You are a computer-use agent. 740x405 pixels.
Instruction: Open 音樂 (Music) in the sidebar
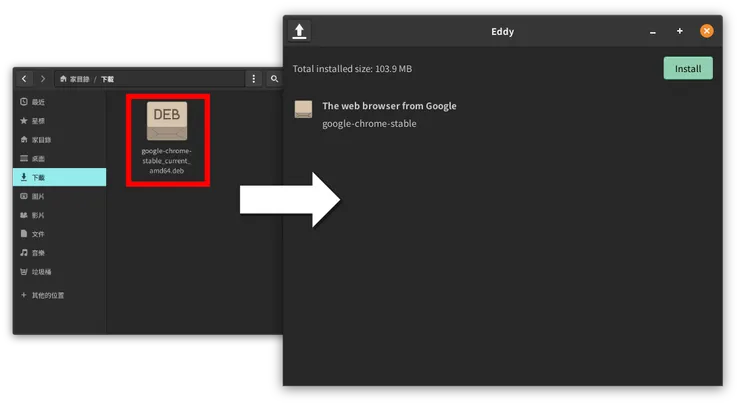pos(59,253)
